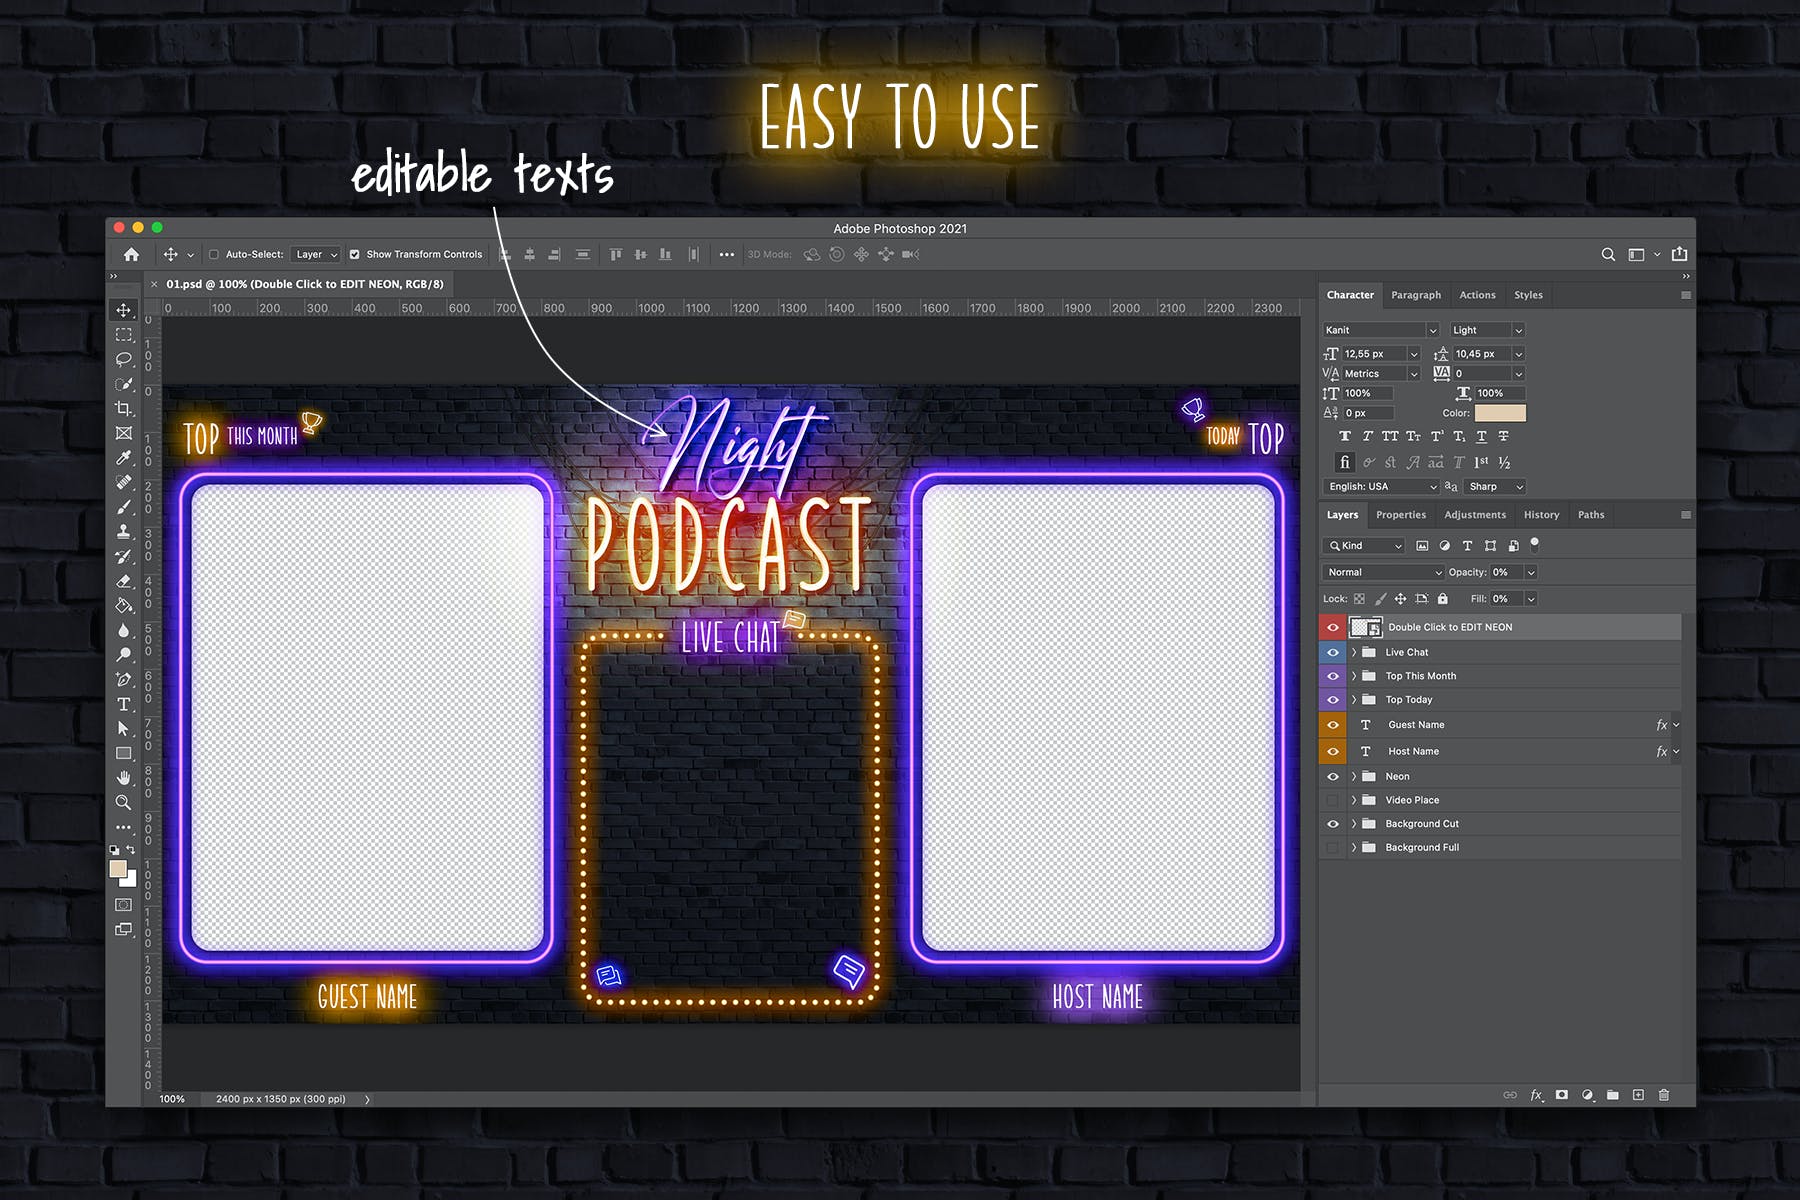Select the Move tool

tap(124, 310)
